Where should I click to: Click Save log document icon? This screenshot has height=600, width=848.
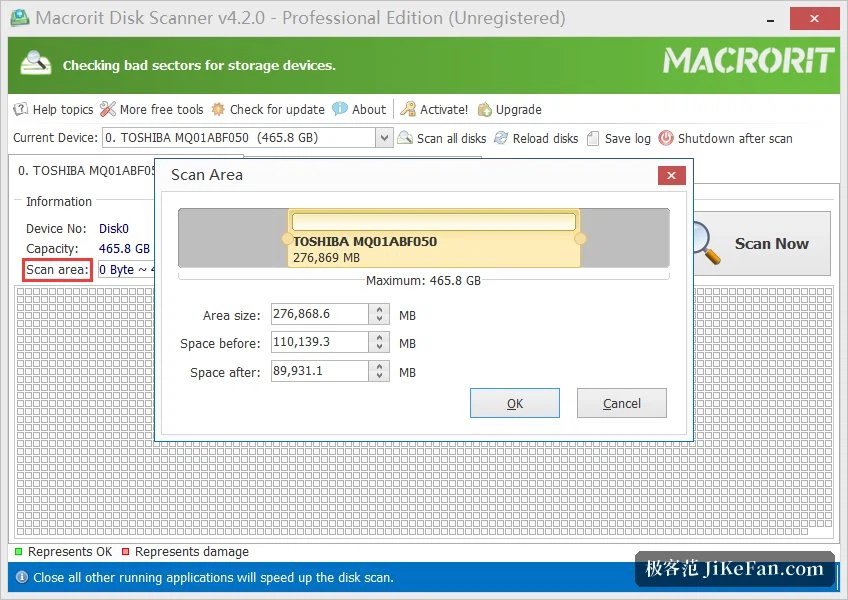[x=593, y=139]
